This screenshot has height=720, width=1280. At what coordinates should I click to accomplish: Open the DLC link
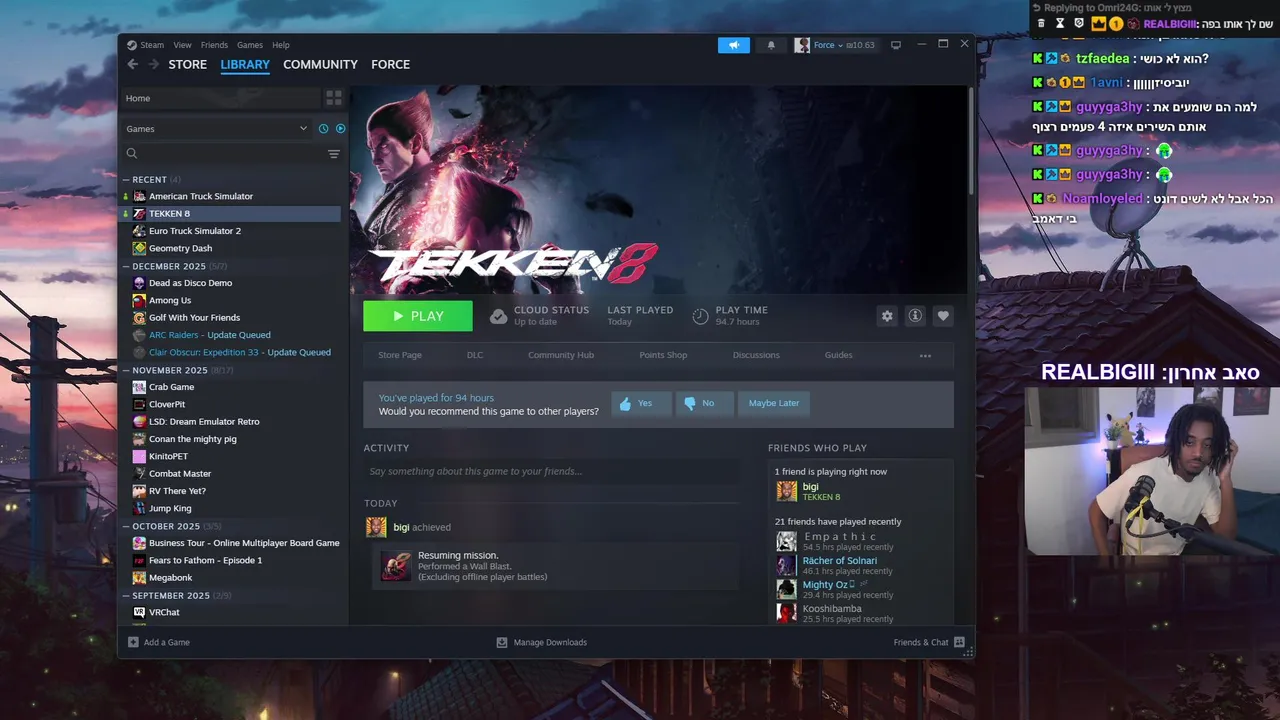475,355
